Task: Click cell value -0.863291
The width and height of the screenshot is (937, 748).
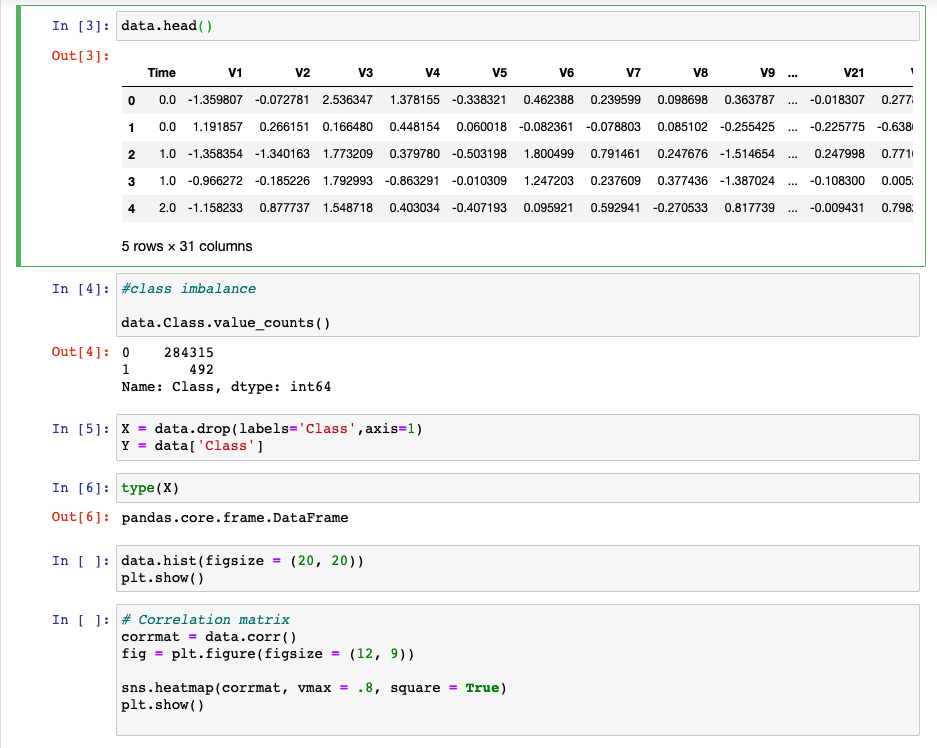Action: 412,180
